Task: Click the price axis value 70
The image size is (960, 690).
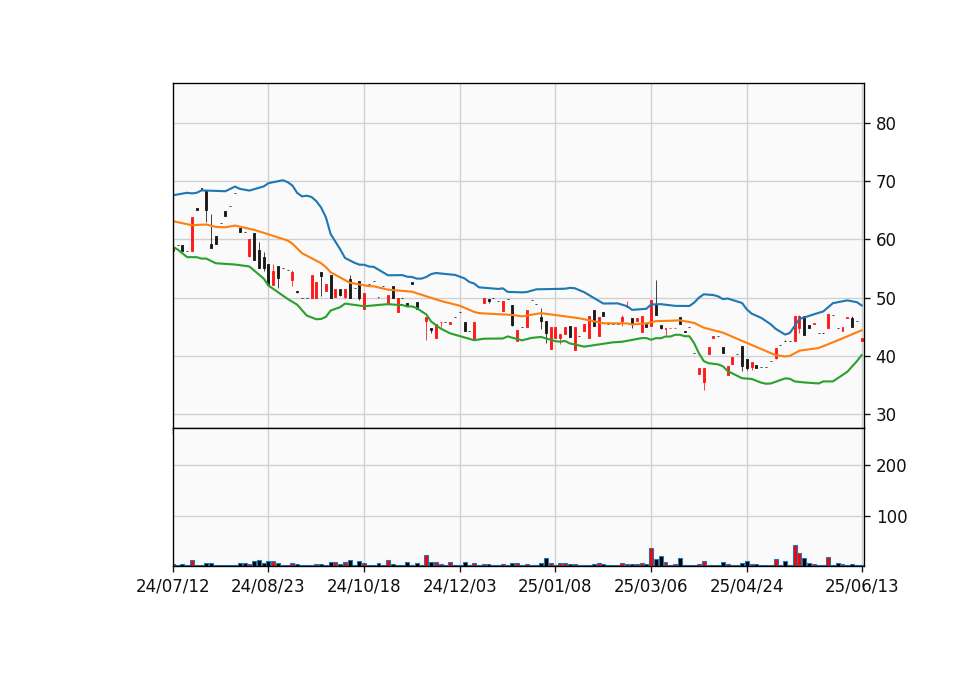Action: 886,182
